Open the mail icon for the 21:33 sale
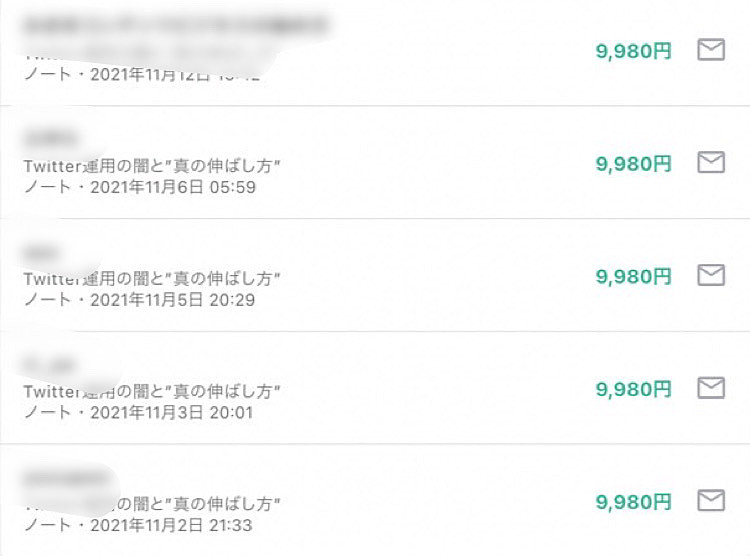 coord(711,500)
